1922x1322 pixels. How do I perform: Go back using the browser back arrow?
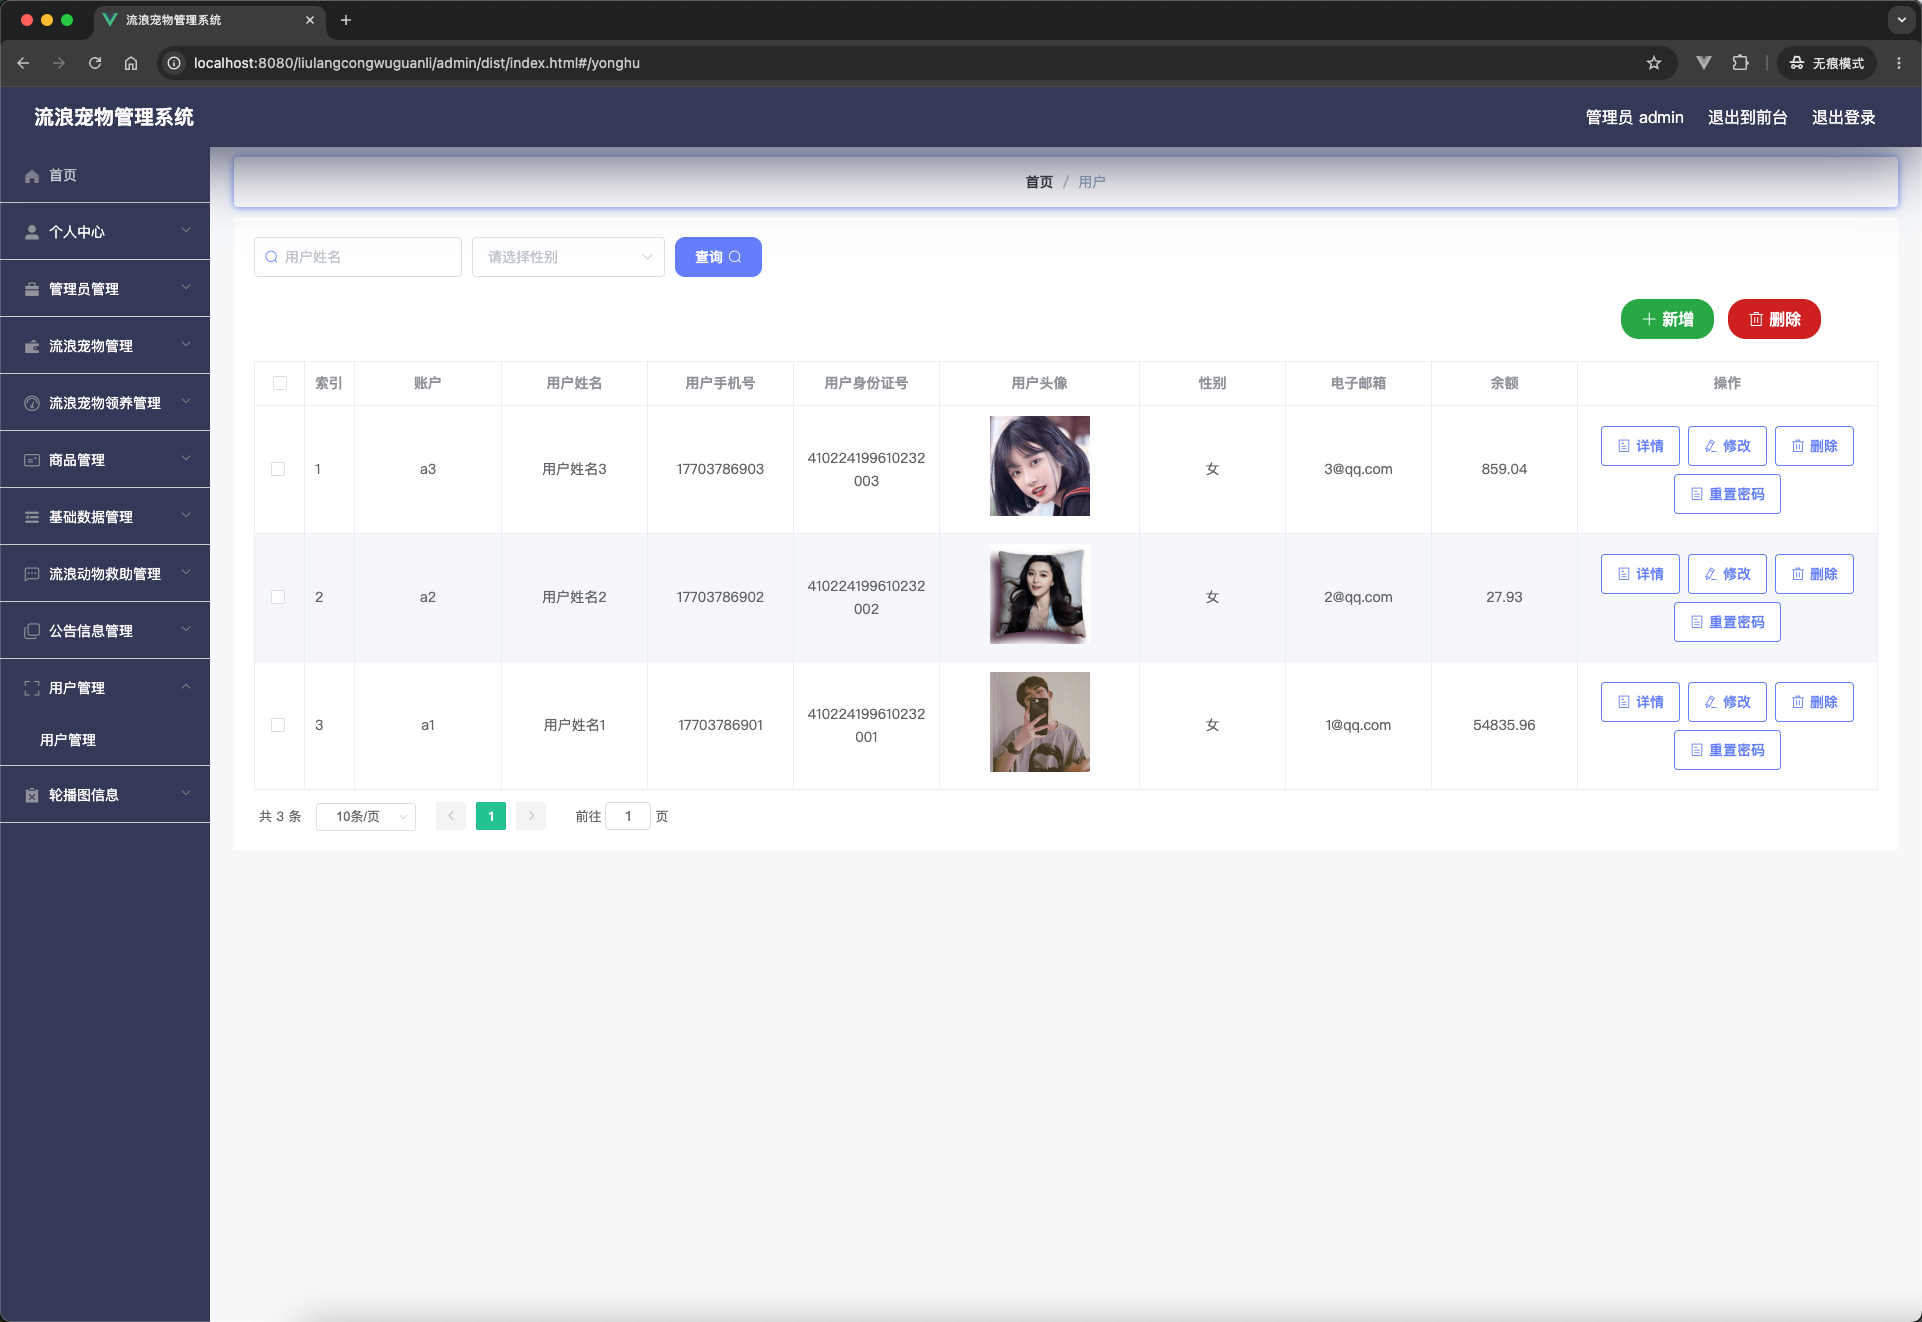[23, 63]
